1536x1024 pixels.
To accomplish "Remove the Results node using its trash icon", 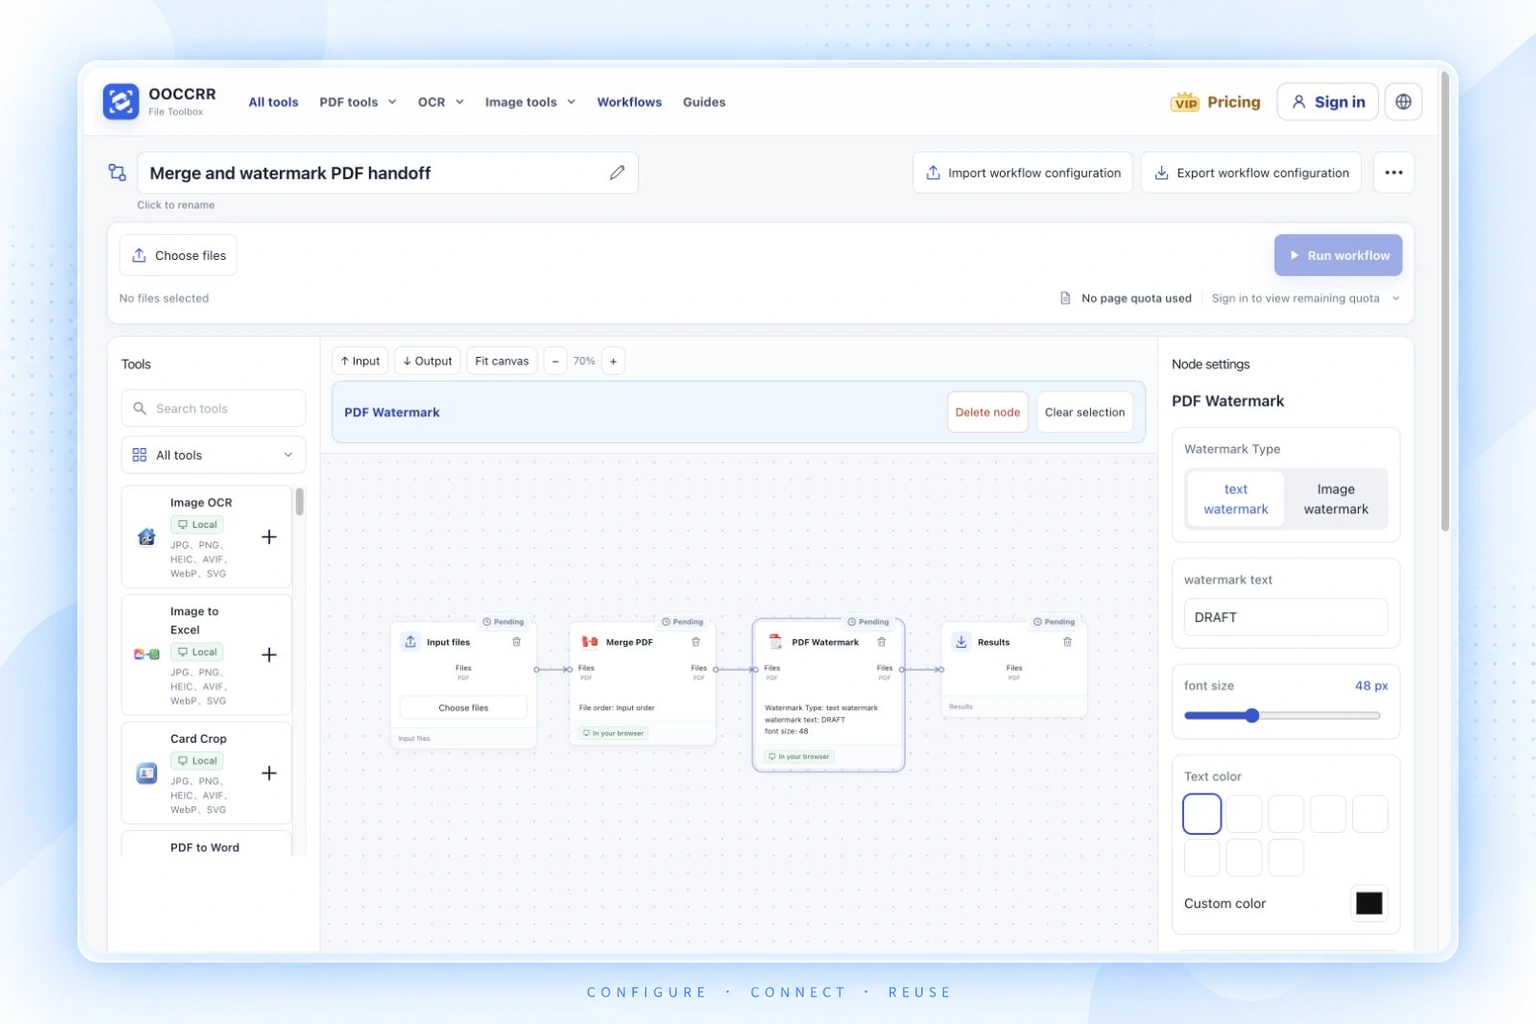I will coord(1067,642).
